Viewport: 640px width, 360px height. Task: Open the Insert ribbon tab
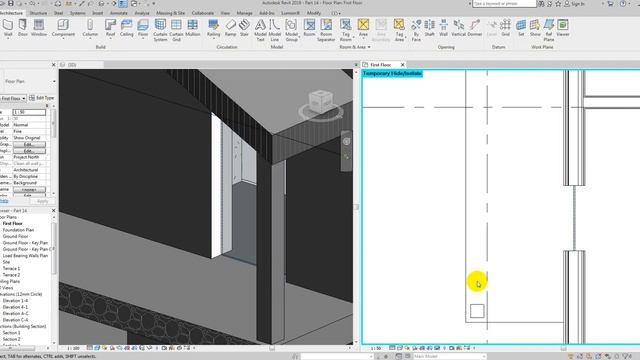tap(98, 13)
